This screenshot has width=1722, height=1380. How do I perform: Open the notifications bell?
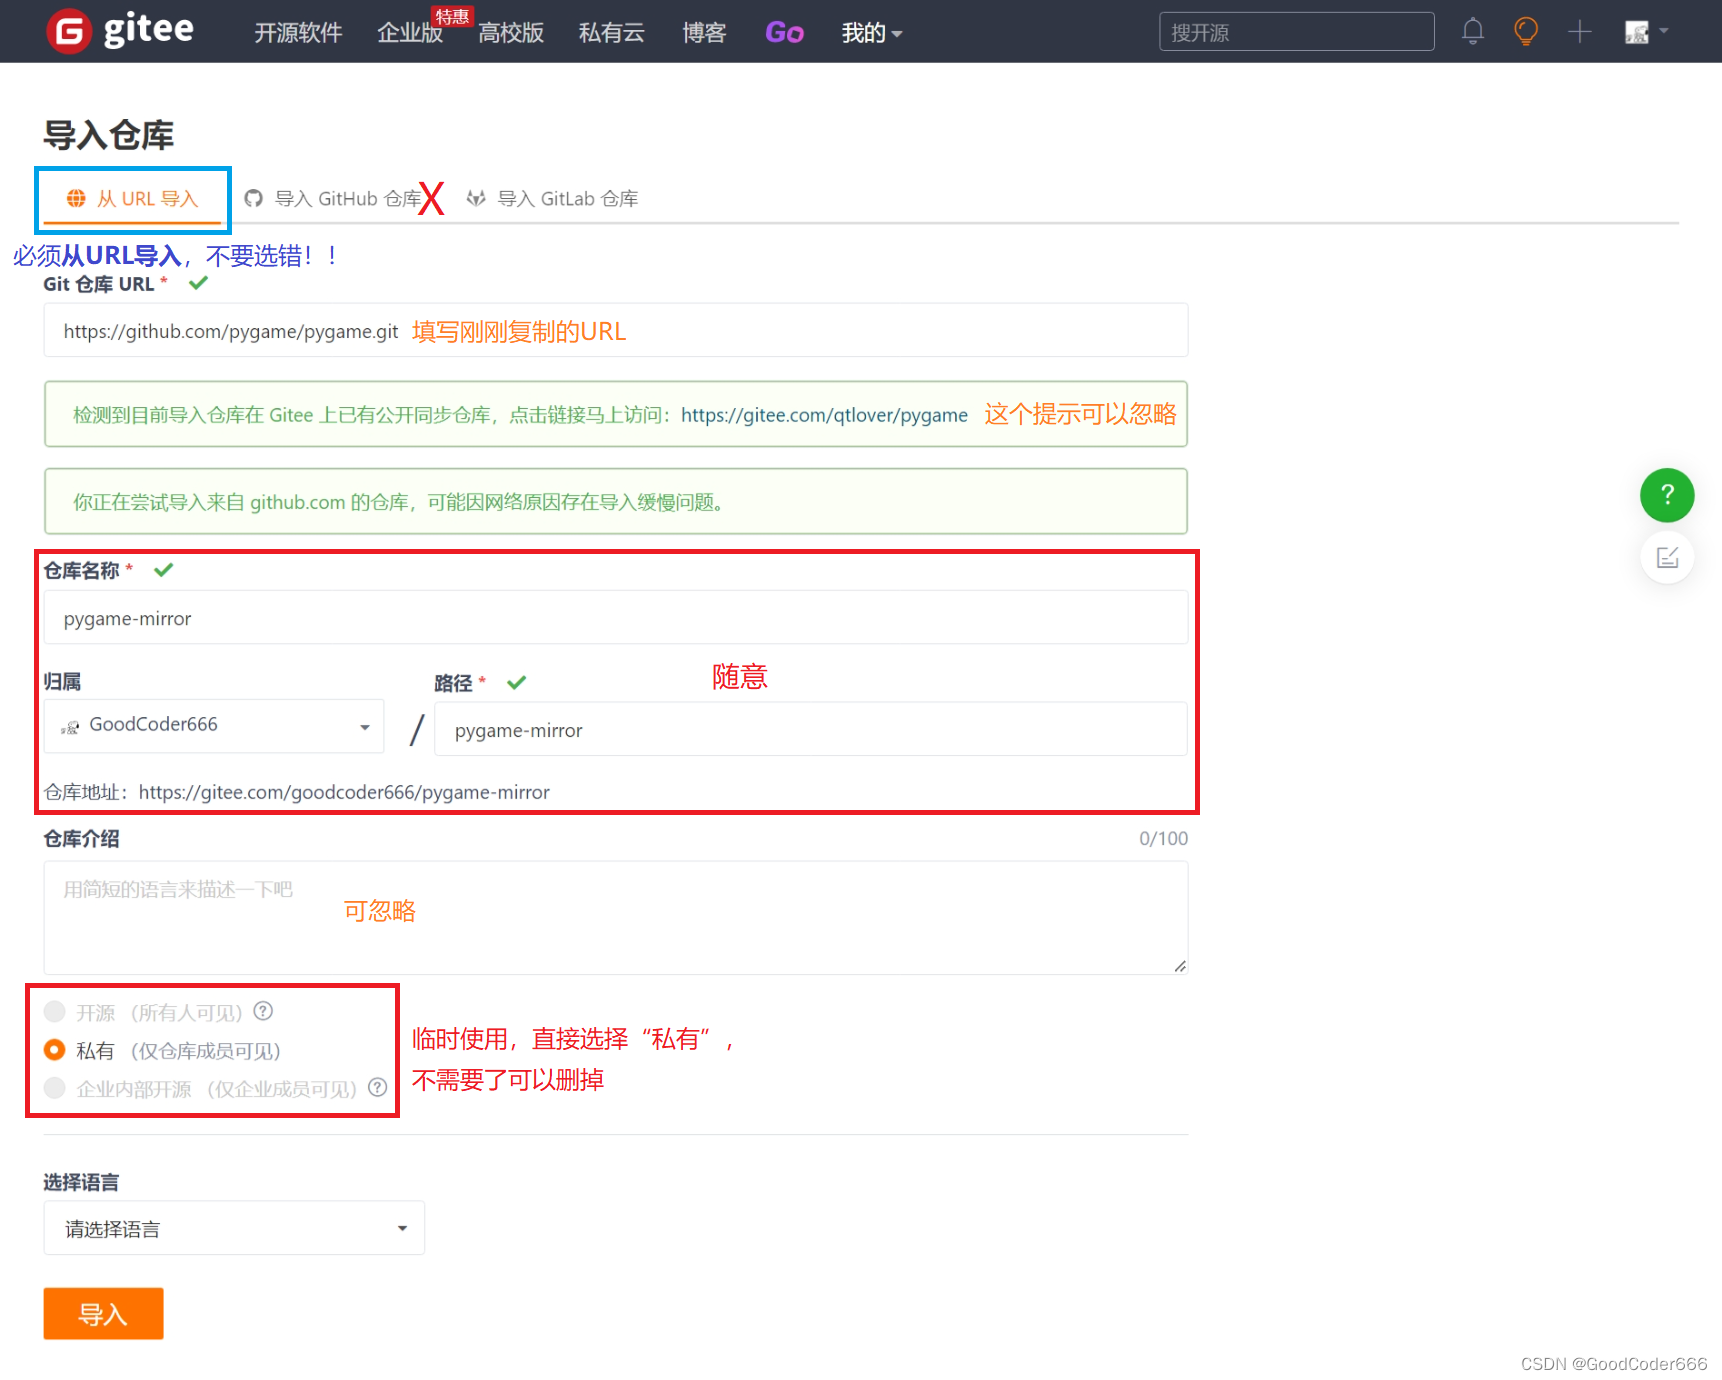pyautogui.click(x=1472, y=32)
